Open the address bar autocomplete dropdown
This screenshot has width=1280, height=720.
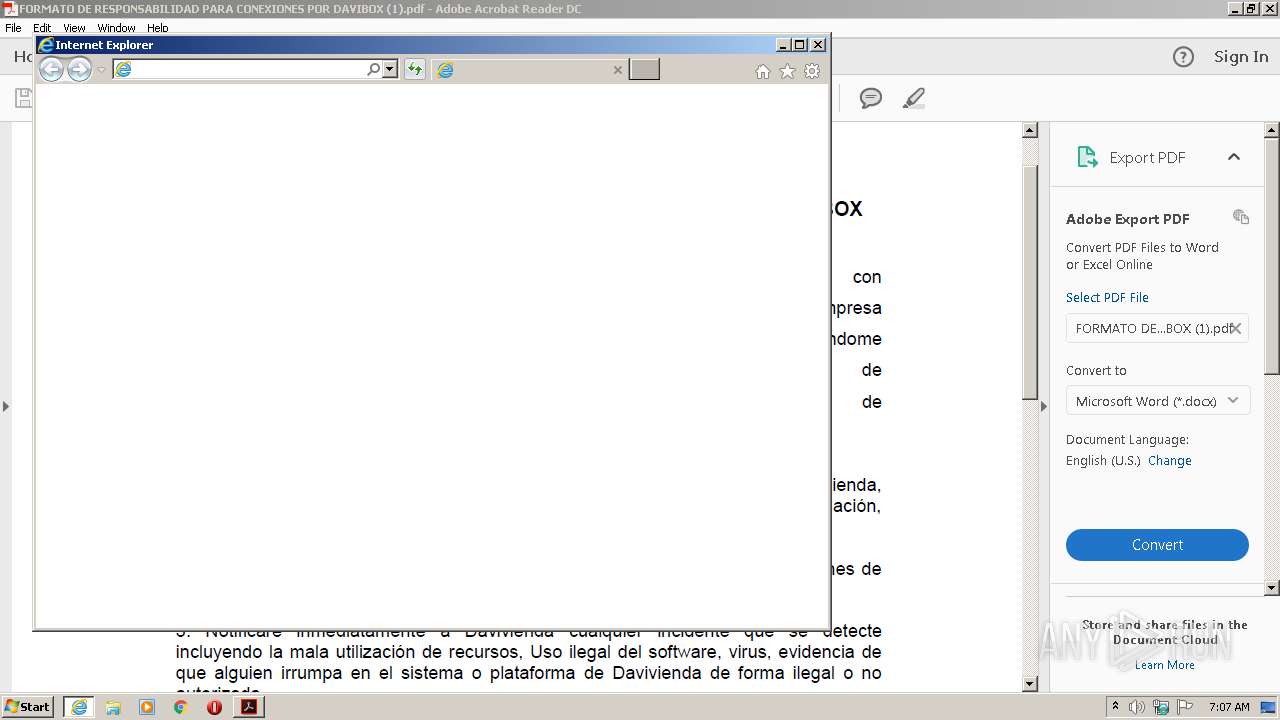coord(390,69)
